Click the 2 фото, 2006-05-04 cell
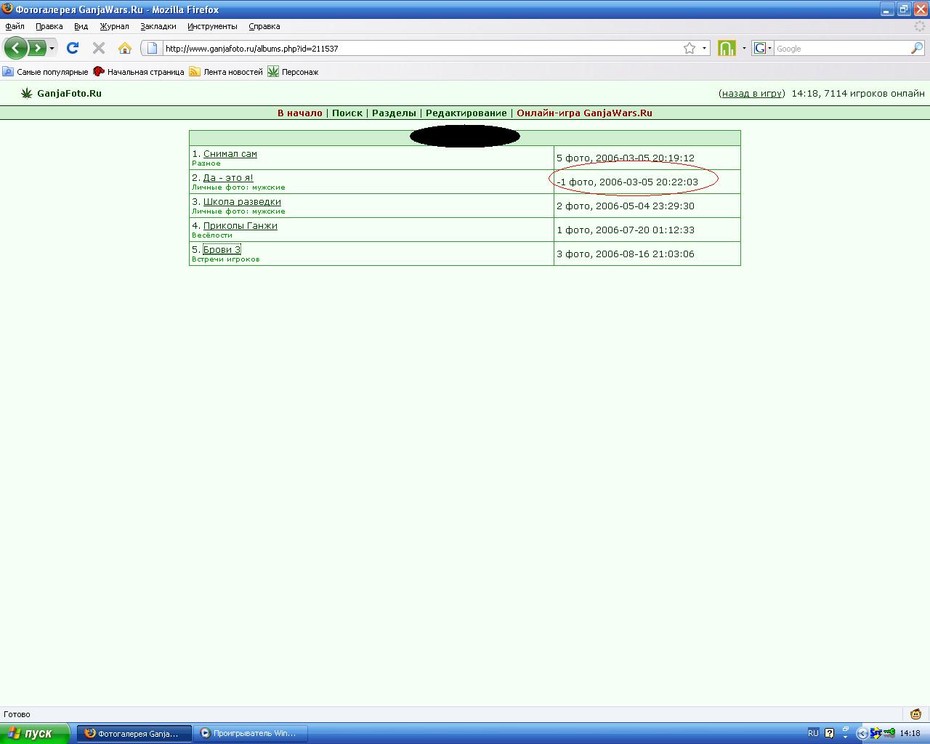Image resolution: width=930 pixels, height=744 pixels. pyautogui.click(x=647, y=206)
